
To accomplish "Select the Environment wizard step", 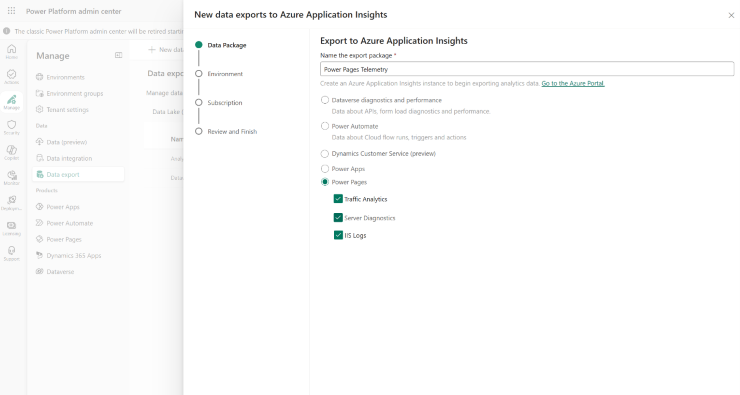I will [219, 74].
